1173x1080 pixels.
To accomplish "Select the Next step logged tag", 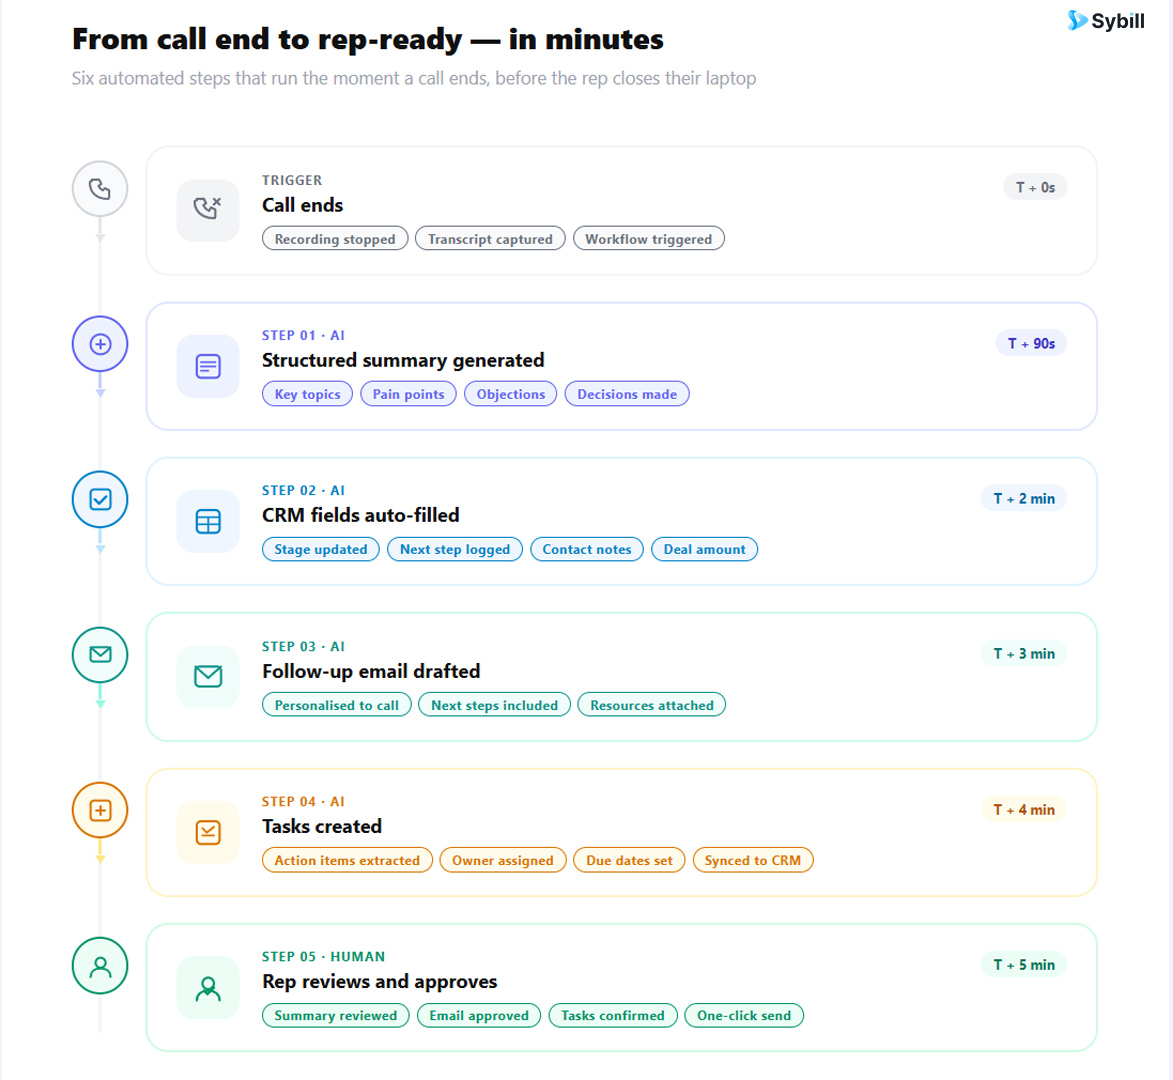I will (455, 549).
